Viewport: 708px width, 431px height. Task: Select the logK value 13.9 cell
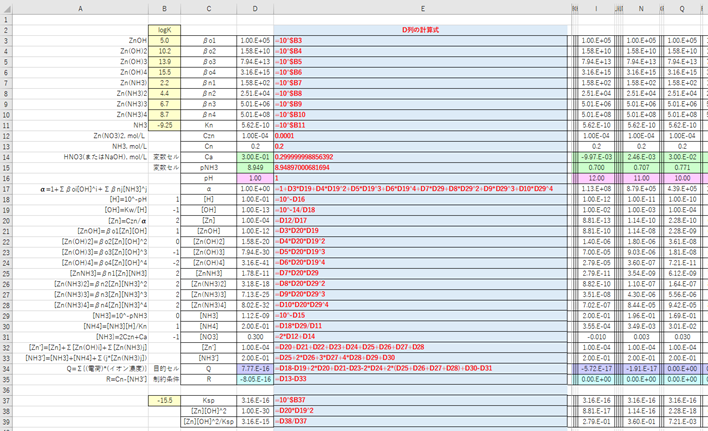(164, 62)
